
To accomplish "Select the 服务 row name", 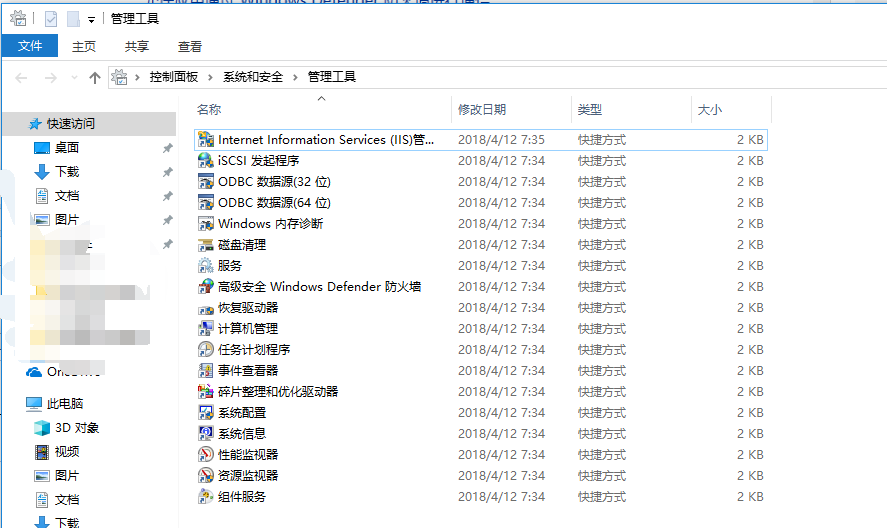I will click(230, 266).
